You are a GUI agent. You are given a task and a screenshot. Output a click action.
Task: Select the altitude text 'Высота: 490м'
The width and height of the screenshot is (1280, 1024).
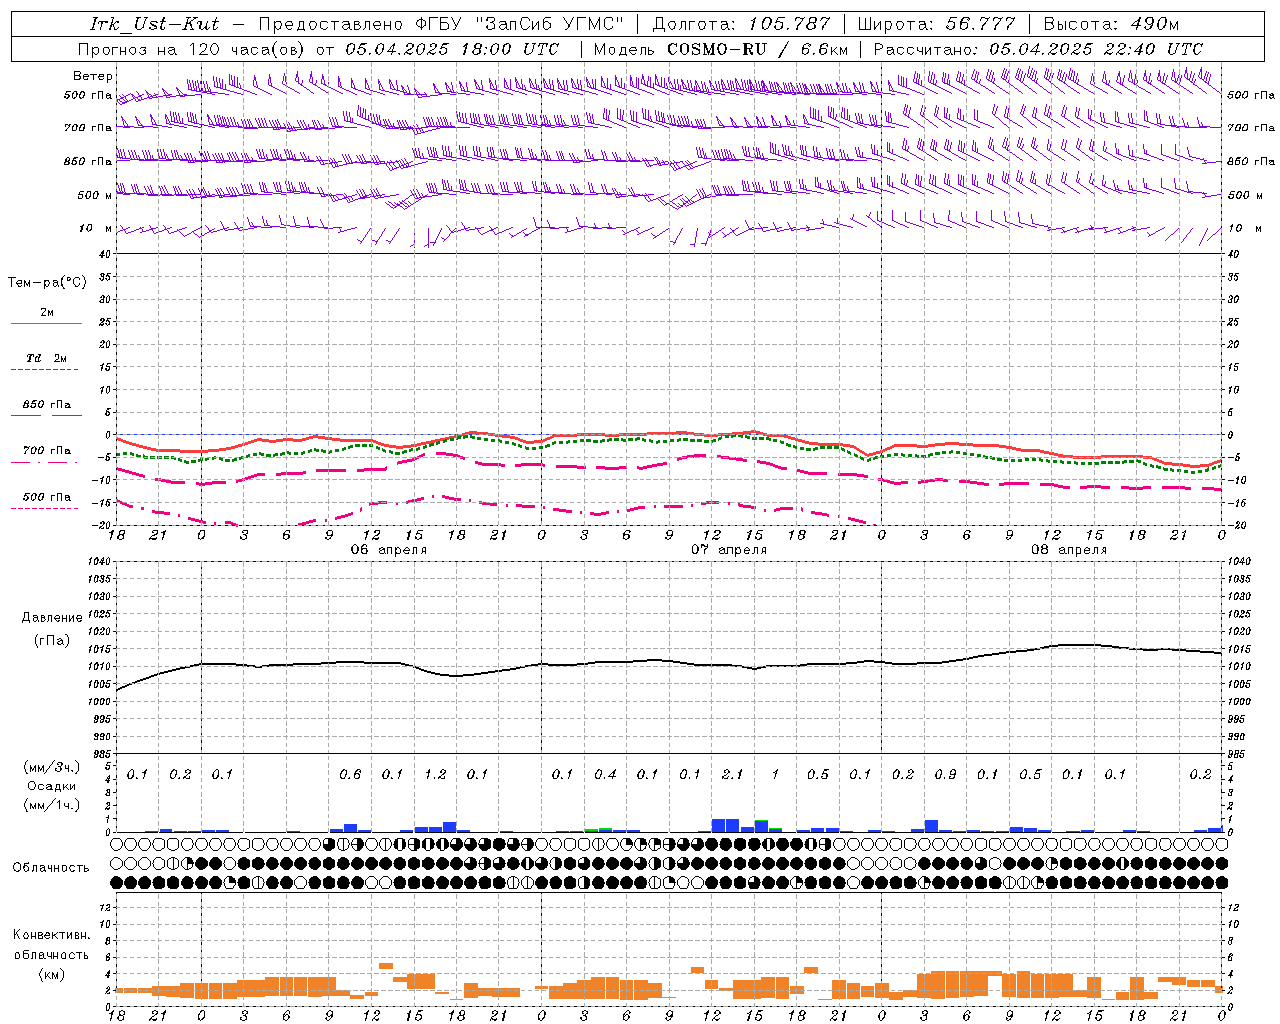tap(1110, 24)
